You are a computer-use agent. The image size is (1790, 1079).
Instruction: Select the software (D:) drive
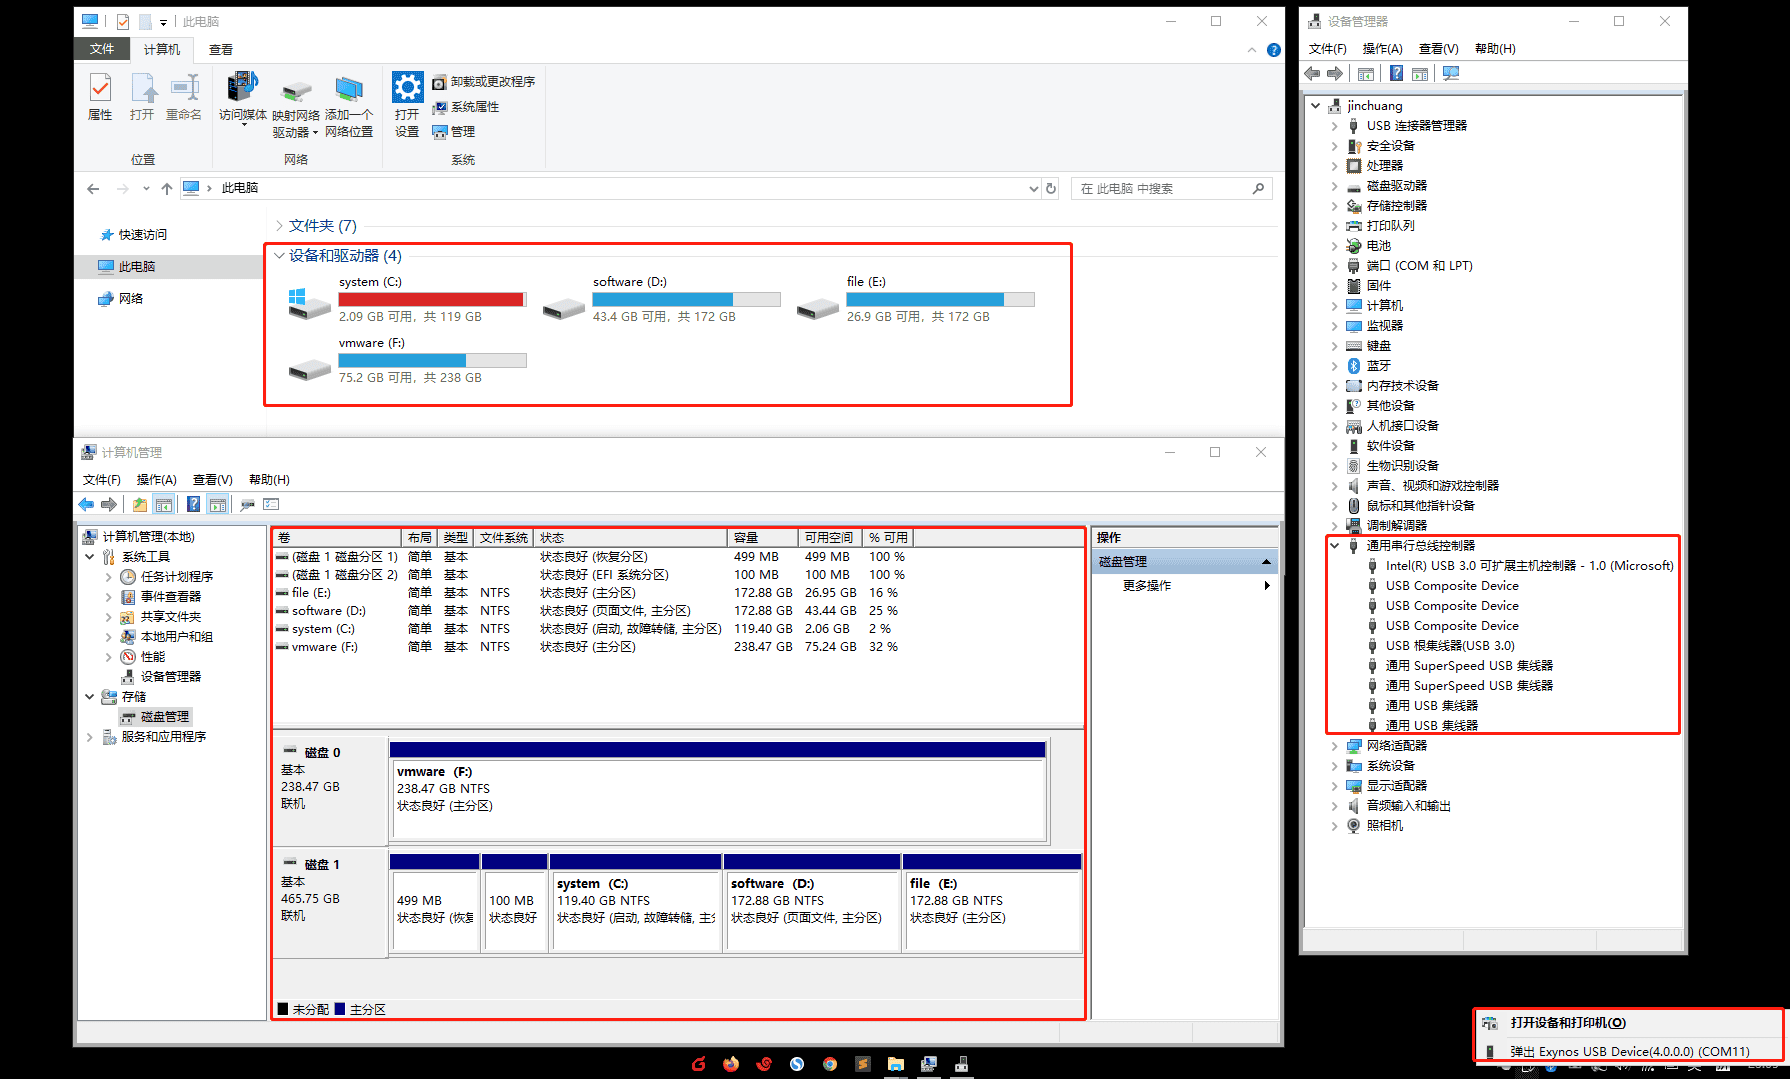click(661, 299)
